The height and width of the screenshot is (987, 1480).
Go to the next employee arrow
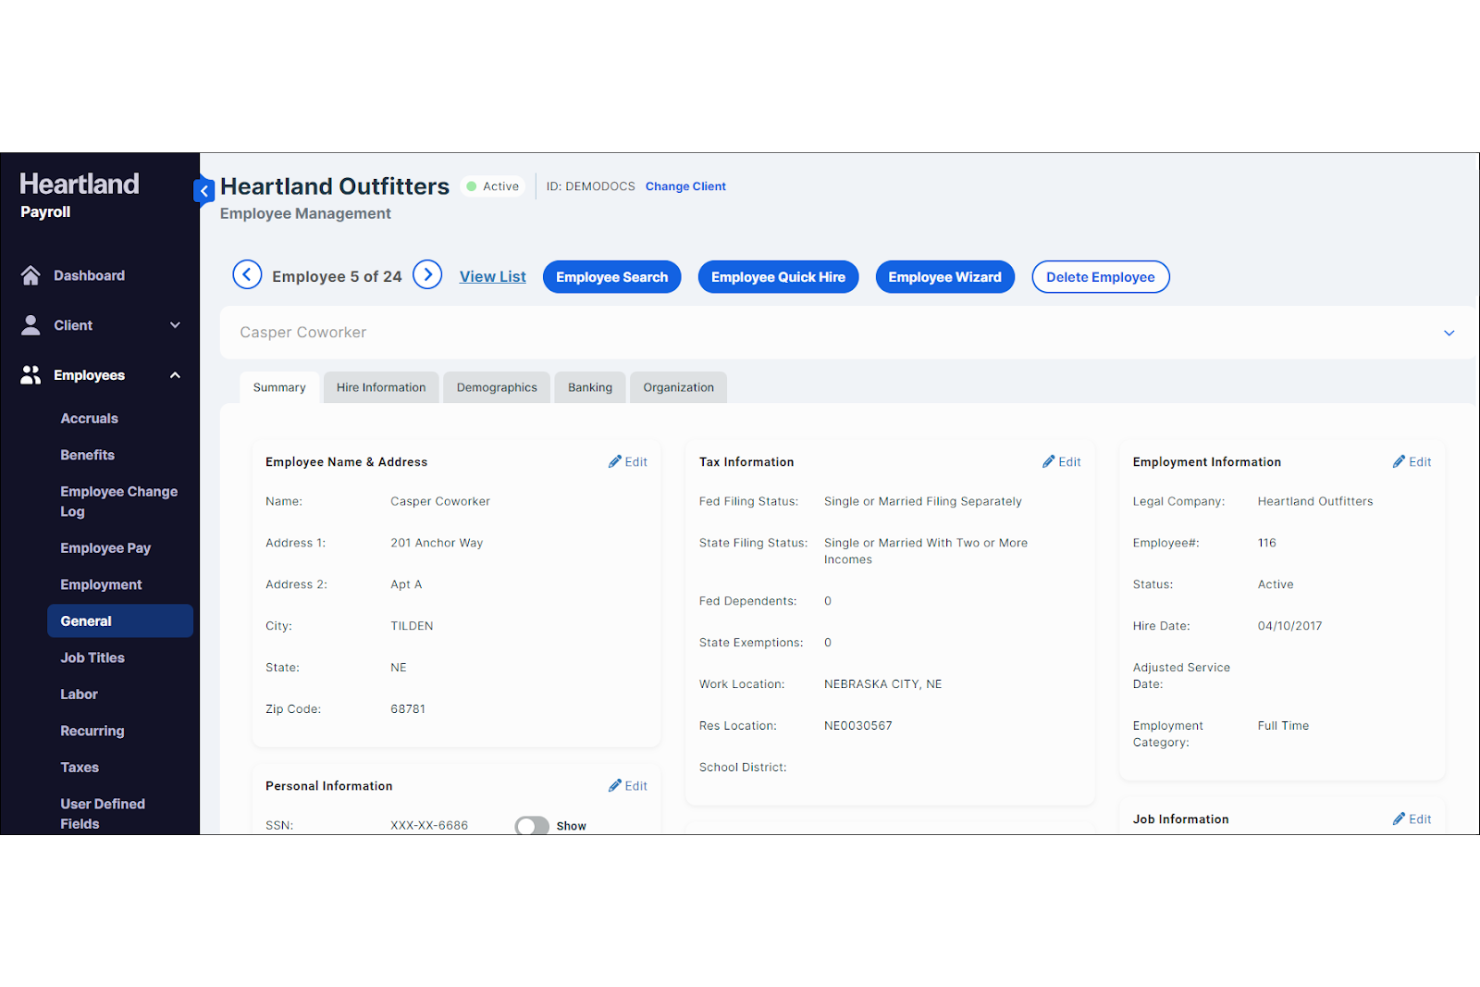pos(428,274)
